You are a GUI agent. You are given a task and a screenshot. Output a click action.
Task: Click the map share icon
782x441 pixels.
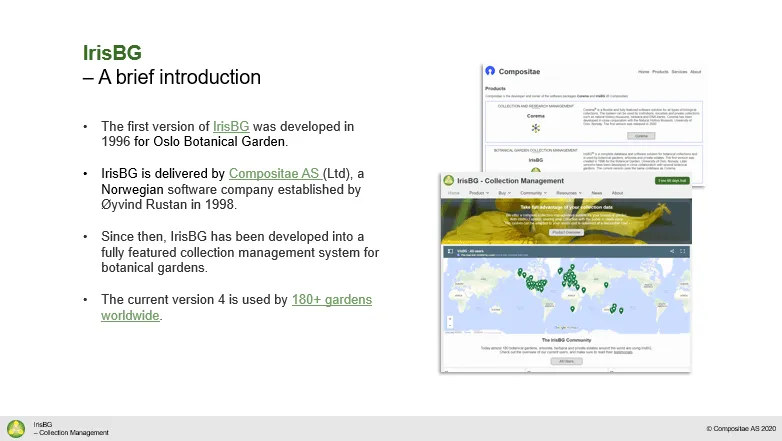pos(672,251)
